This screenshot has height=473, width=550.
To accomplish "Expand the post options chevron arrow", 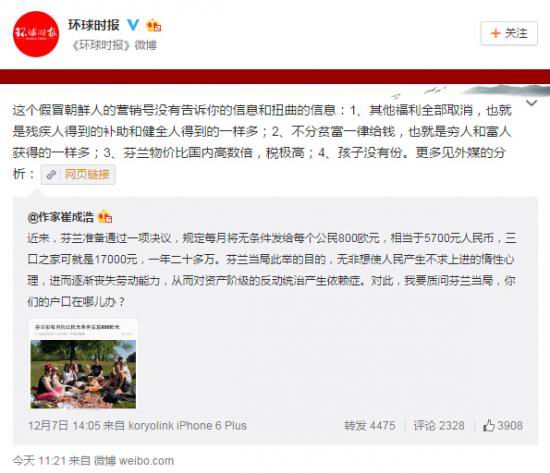I will pyautogui.click(x=532, y=103).
